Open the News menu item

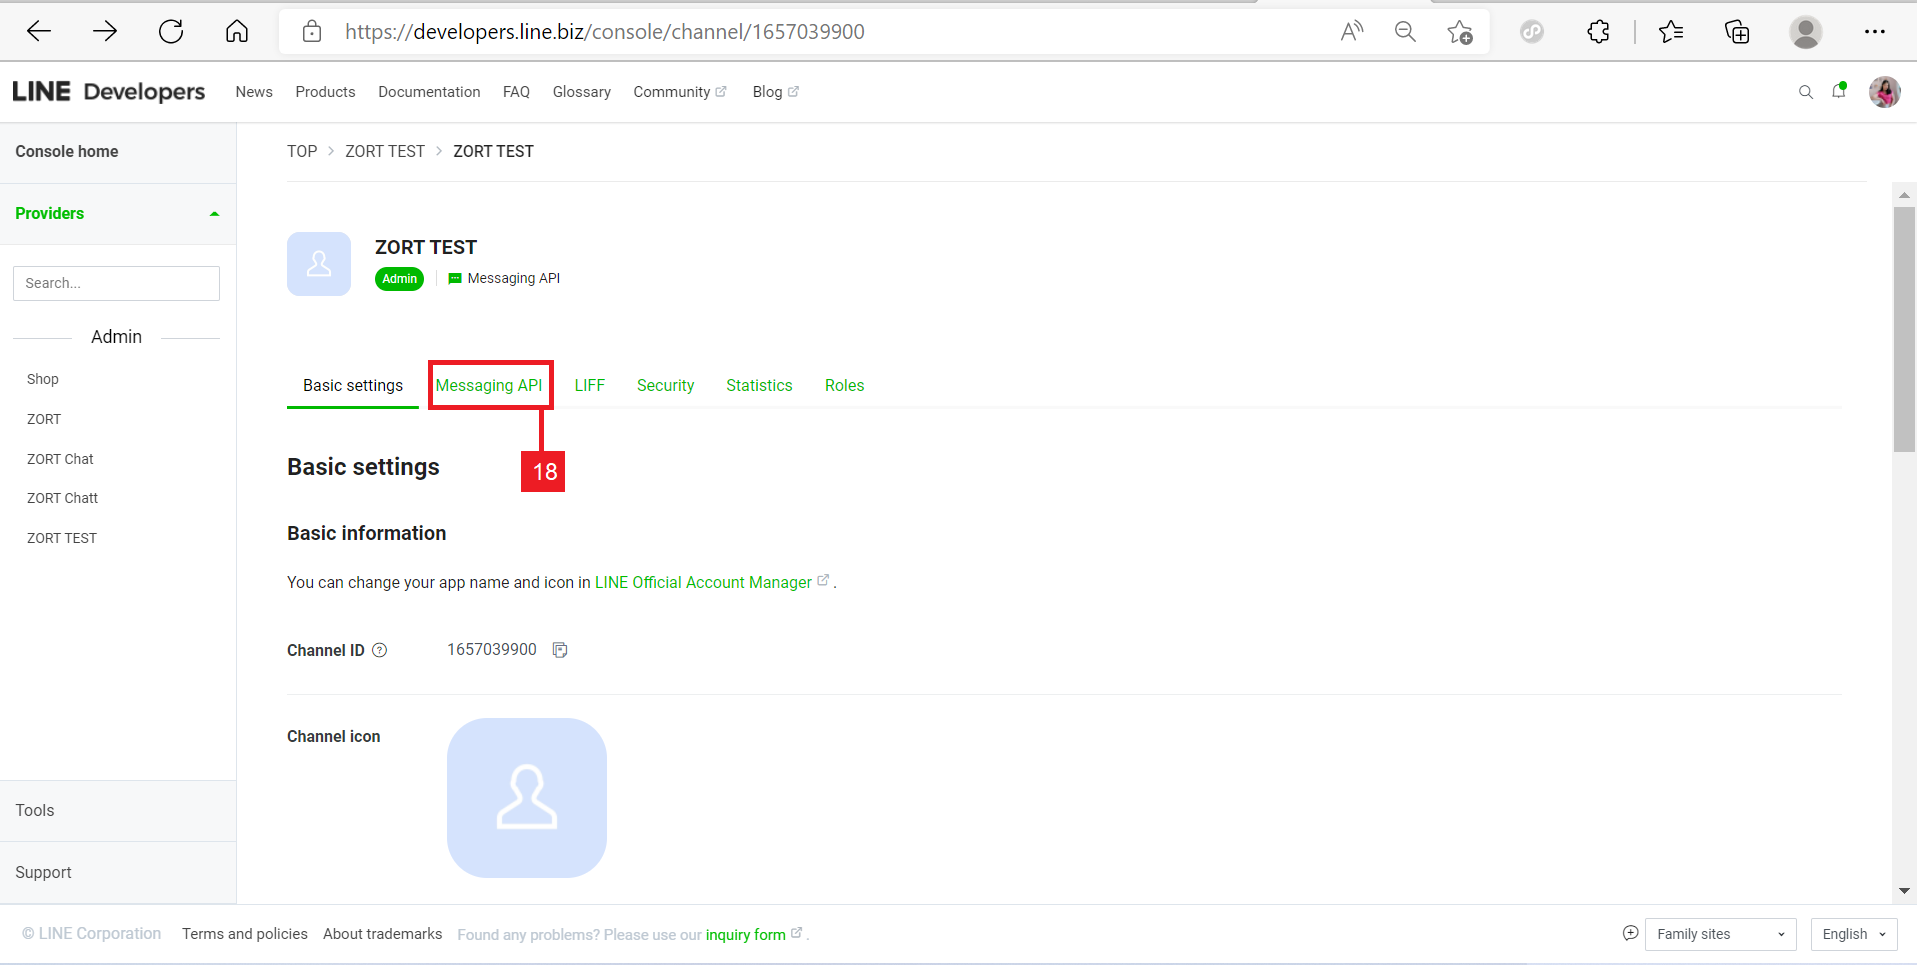(254, 92)
